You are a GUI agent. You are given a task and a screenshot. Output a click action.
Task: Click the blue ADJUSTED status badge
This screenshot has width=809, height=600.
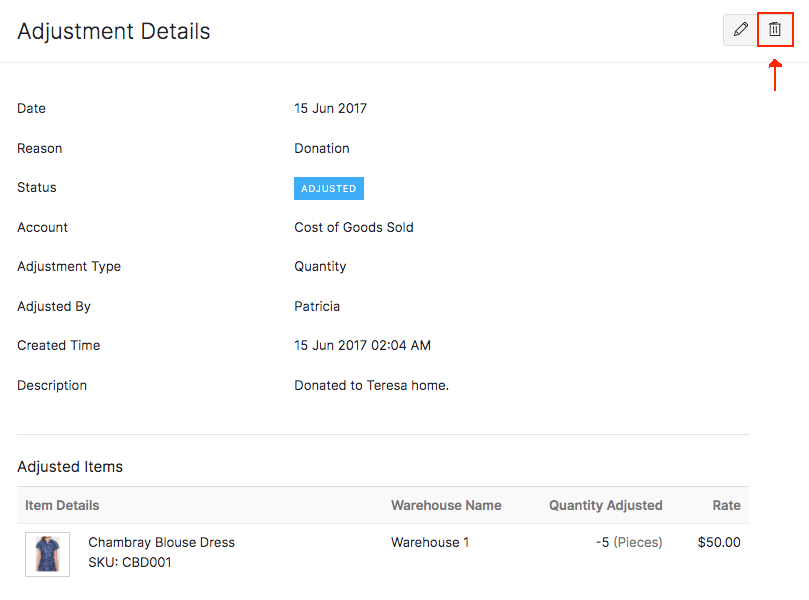[328, 188]
